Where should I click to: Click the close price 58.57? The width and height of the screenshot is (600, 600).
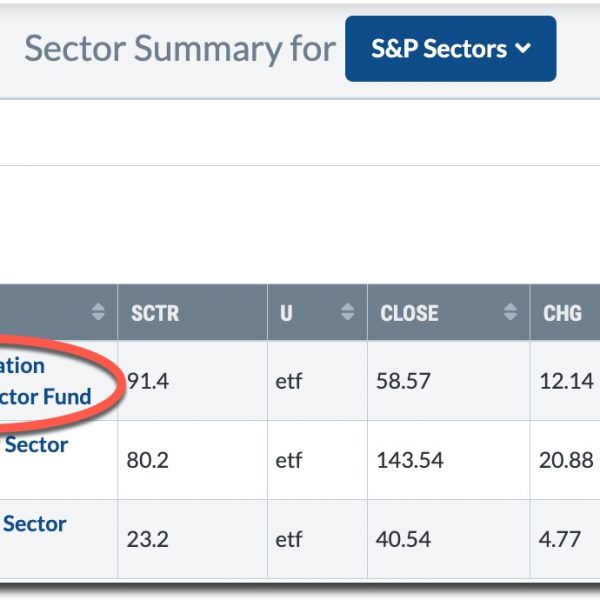point(403,381)
